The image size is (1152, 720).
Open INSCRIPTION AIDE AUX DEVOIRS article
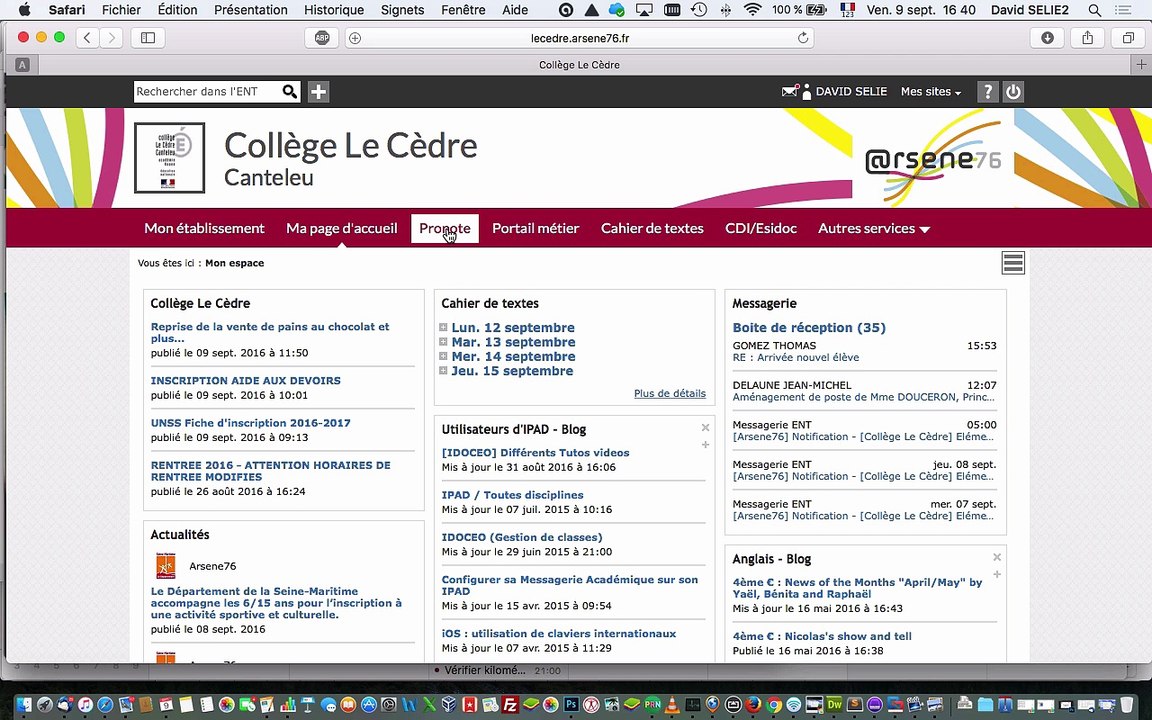click(245, 381)
